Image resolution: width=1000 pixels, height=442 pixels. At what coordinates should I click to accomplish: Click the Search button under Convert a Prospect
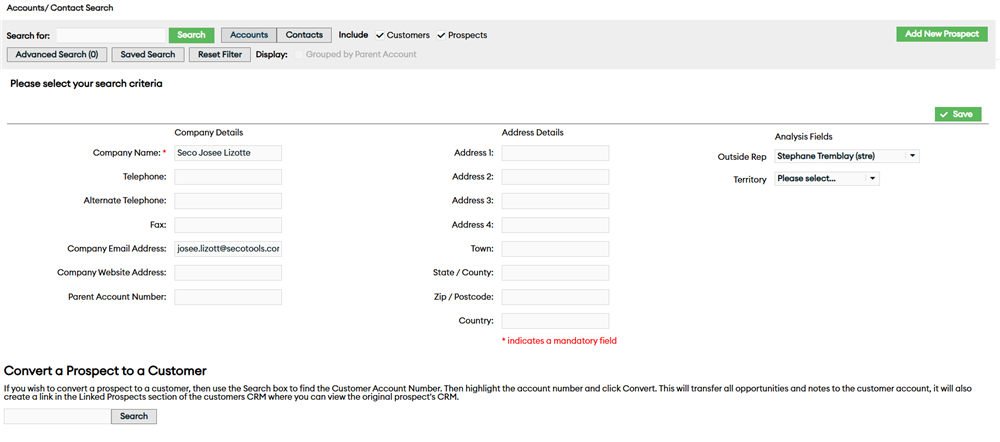[x=133, y=416]
